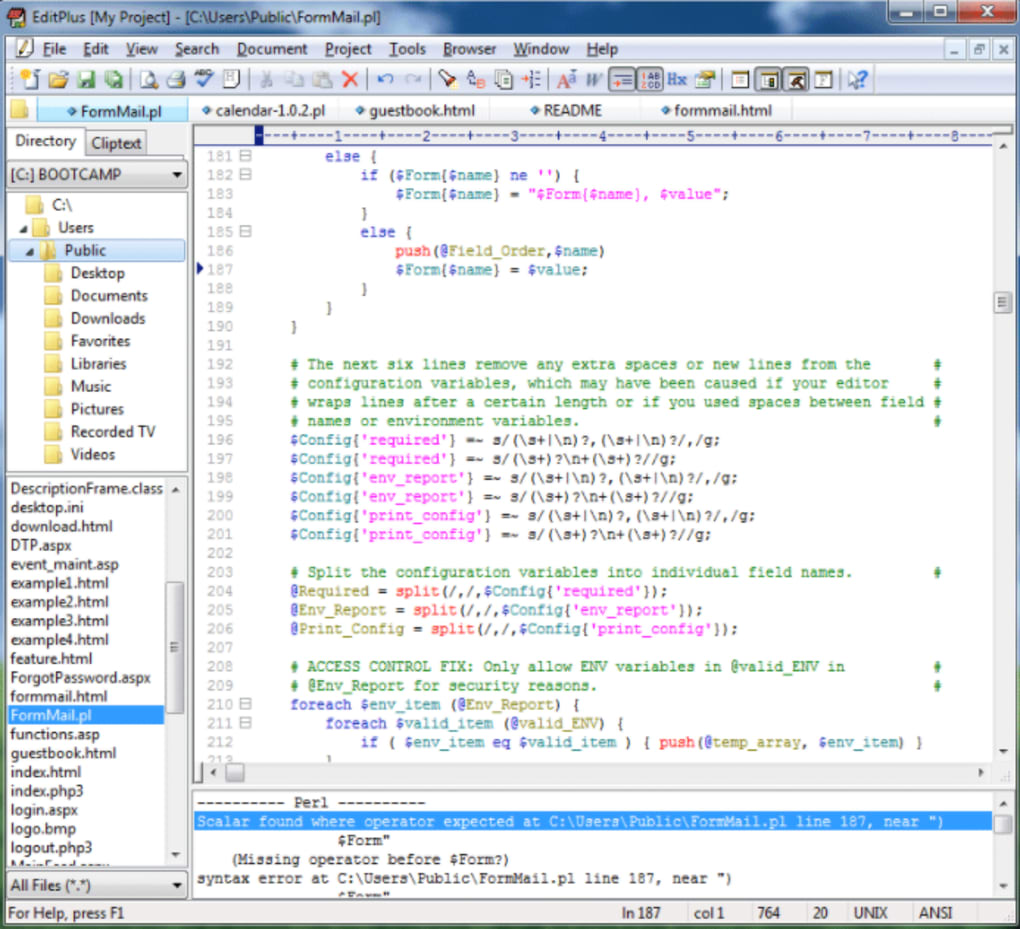This screenshot has height=929, width=1020.
Task: Switch to the Cliptext panel tab
Action: (x=116, y=143)
